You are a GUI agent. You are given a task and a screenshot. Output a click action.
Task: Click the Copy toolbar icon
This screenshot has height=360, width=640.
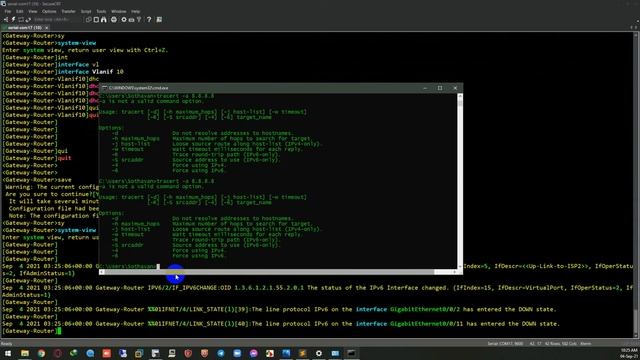[x=89, y=19]
